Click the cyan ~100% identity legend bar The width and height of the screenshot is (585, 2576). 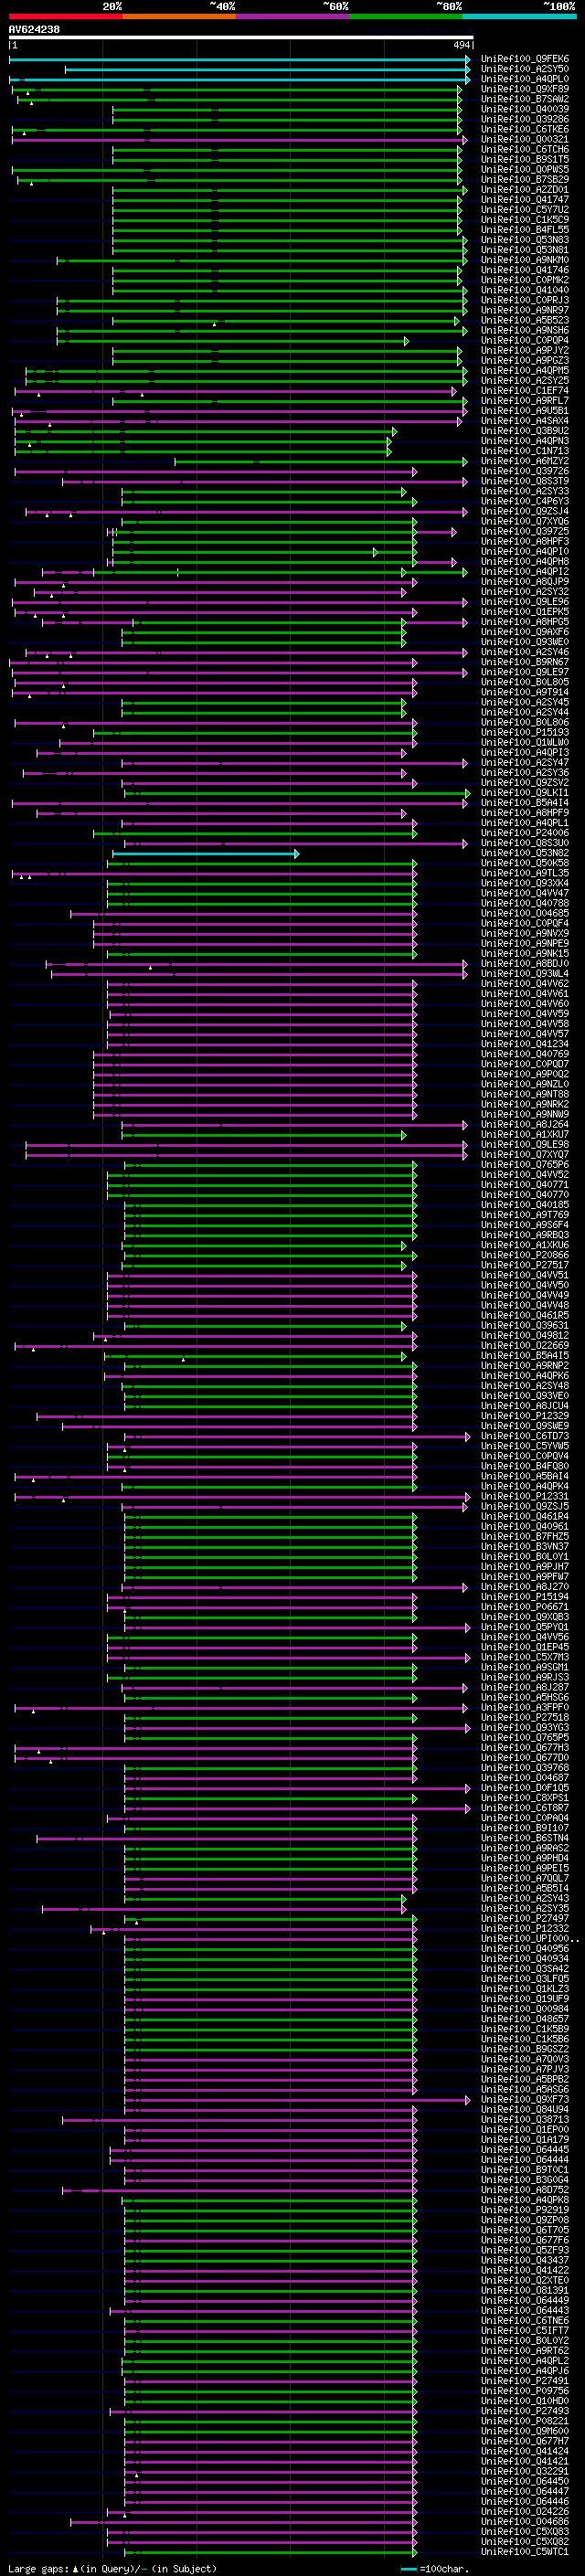[520, 17]
